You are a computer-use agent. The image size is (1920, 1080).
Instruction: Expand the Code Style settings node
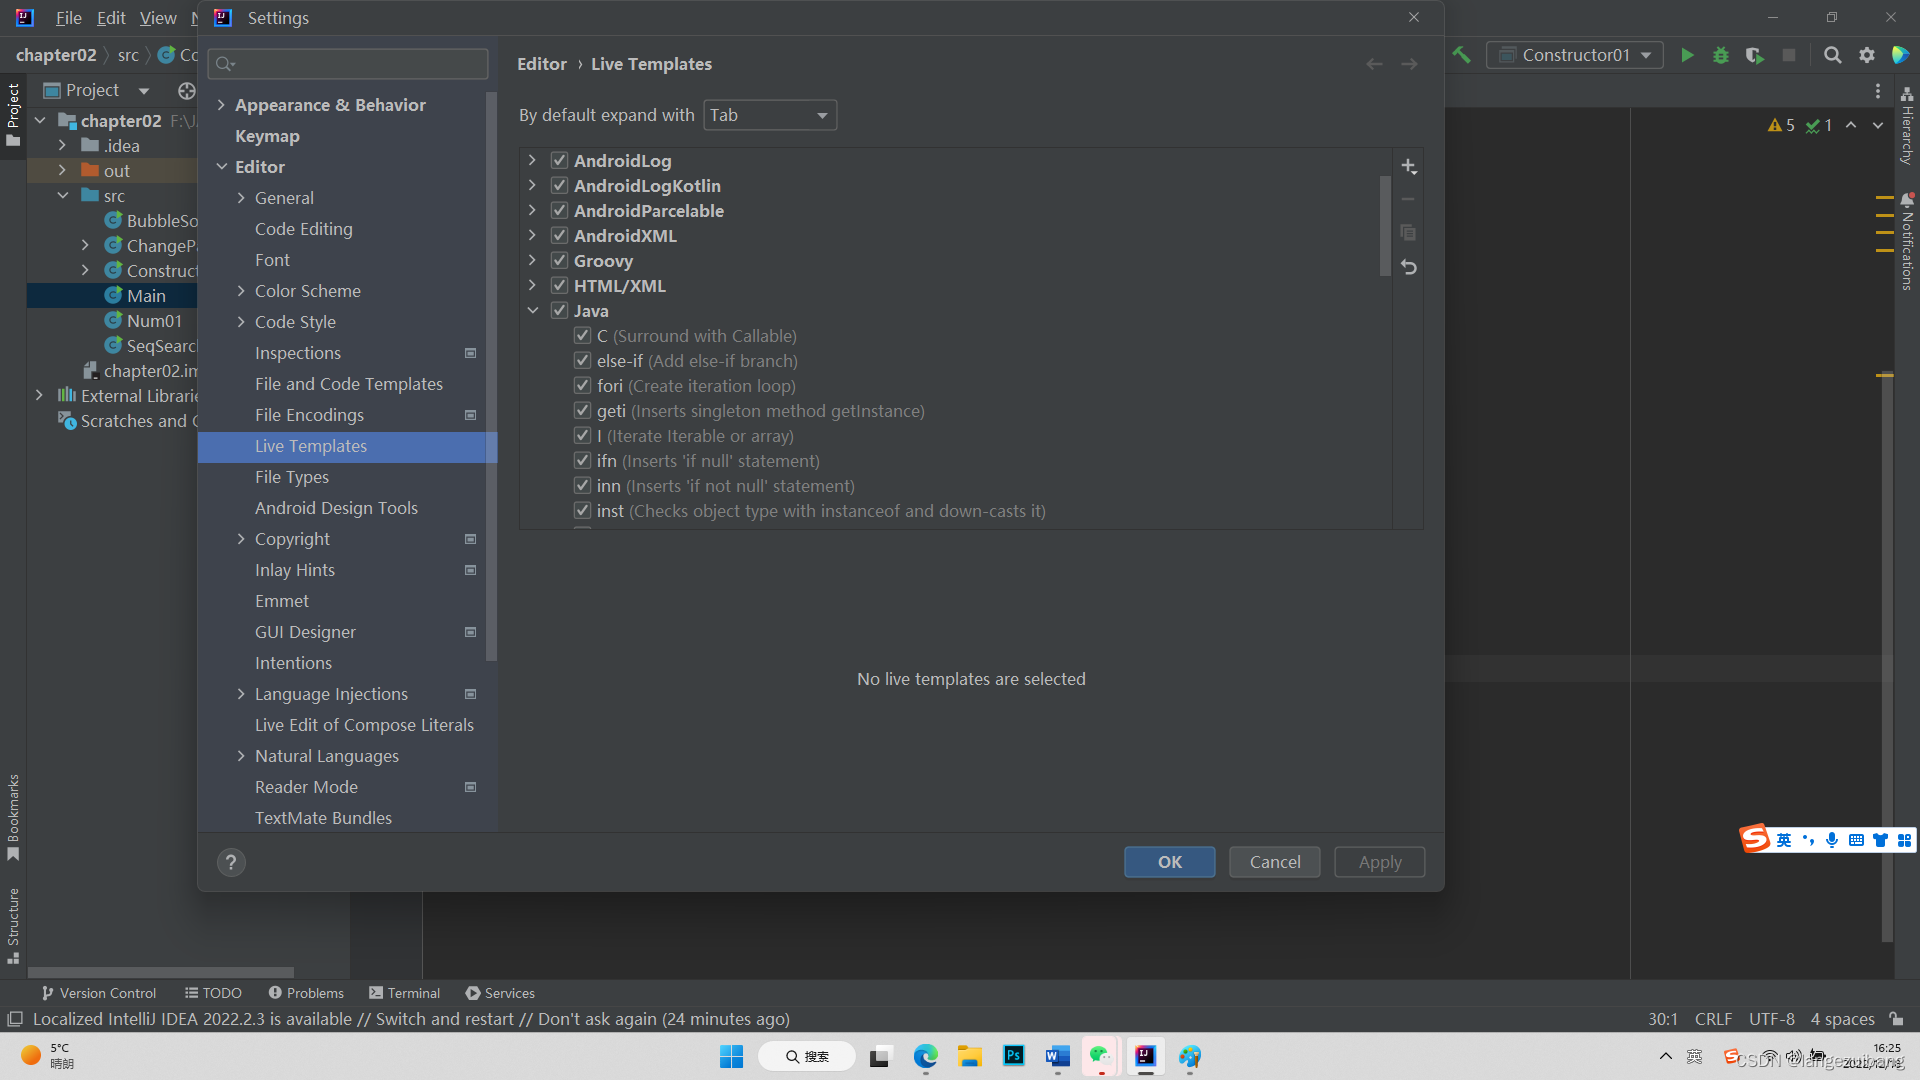241,322
